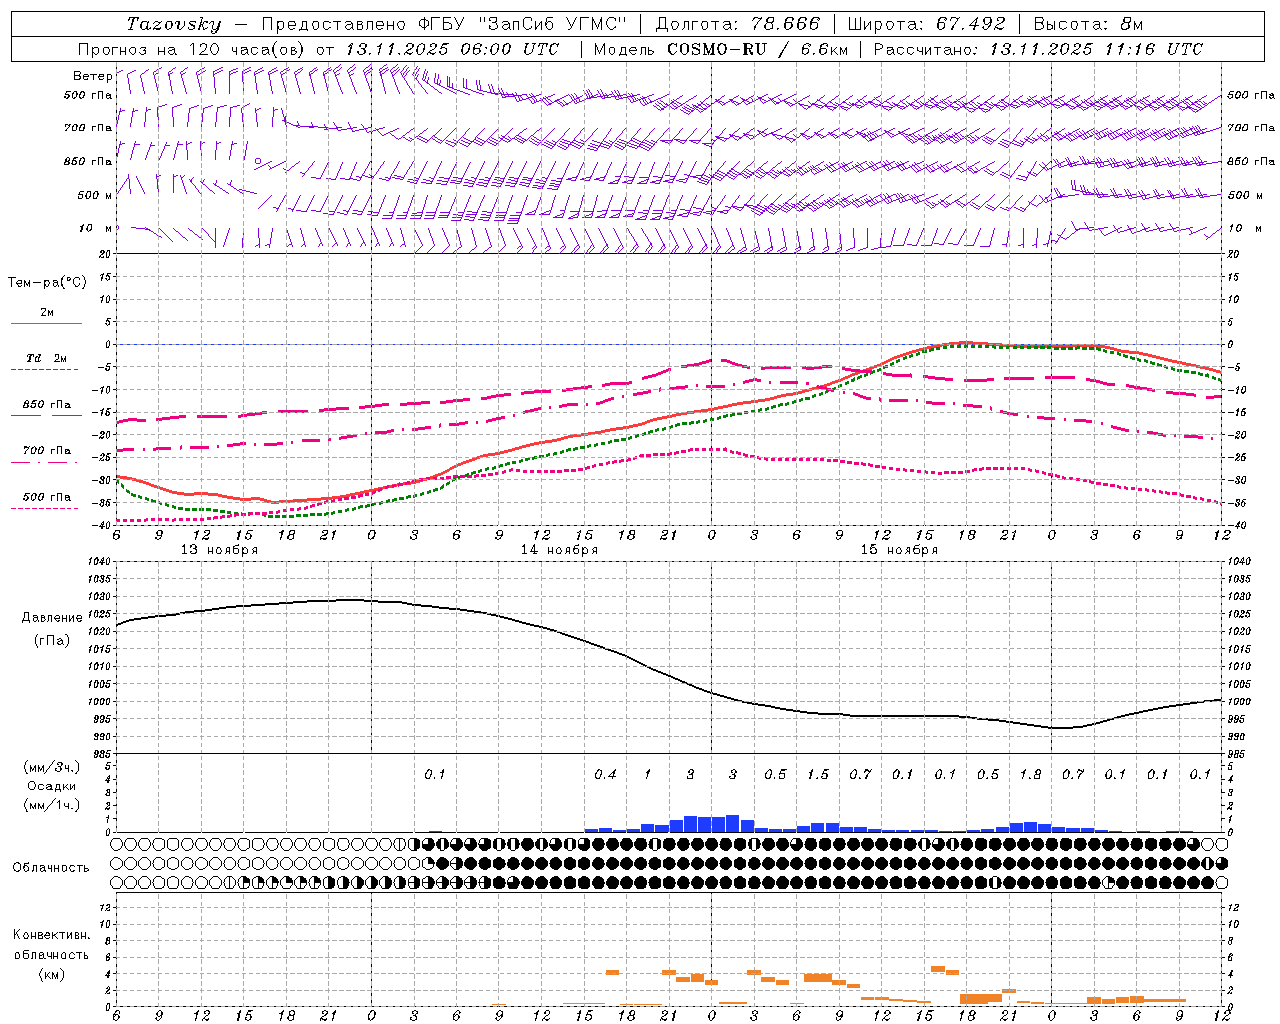The width and height of the screenshot is (1280, 1024).
Task: Click the Конвективн. convective cloud label
Action: pyautogui.click(x=51, y=935)
